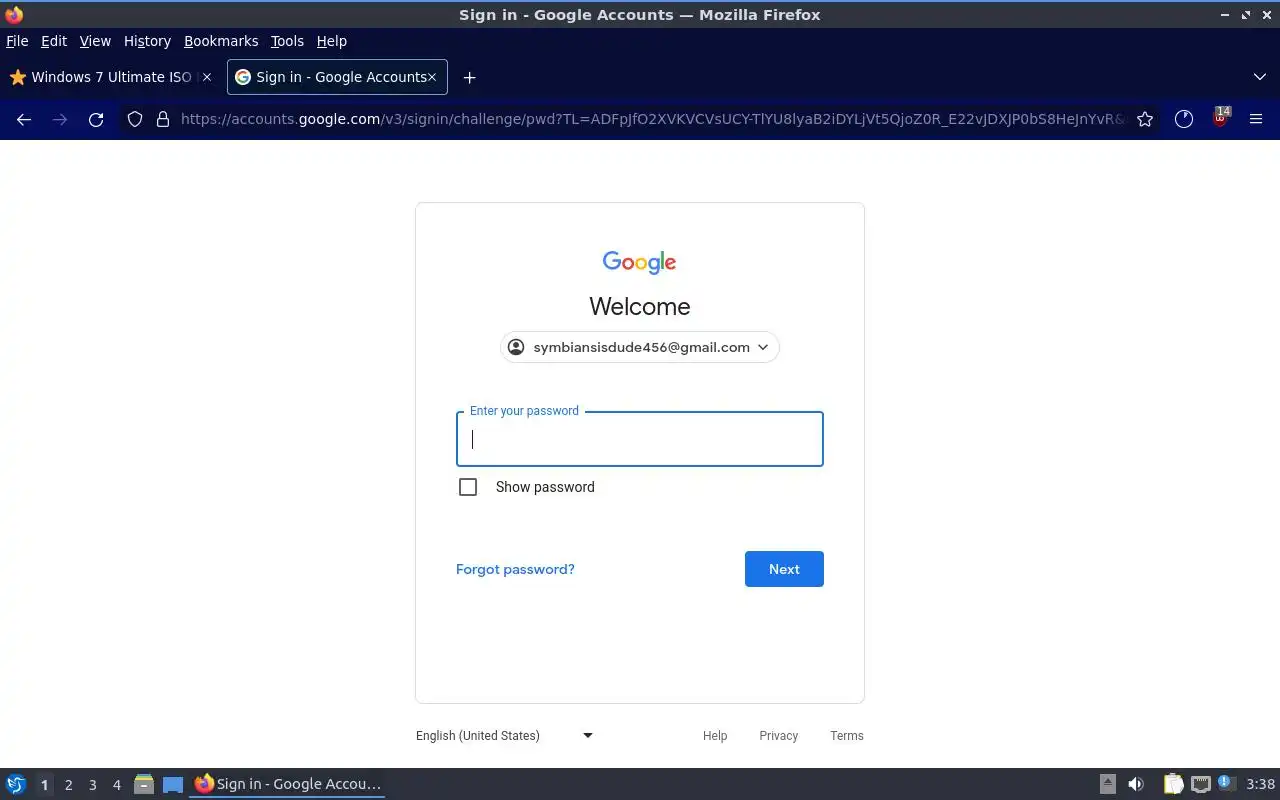Open the eject removable media tray icon
The width and height of the screenshot is (1280, 800).
1107,784
